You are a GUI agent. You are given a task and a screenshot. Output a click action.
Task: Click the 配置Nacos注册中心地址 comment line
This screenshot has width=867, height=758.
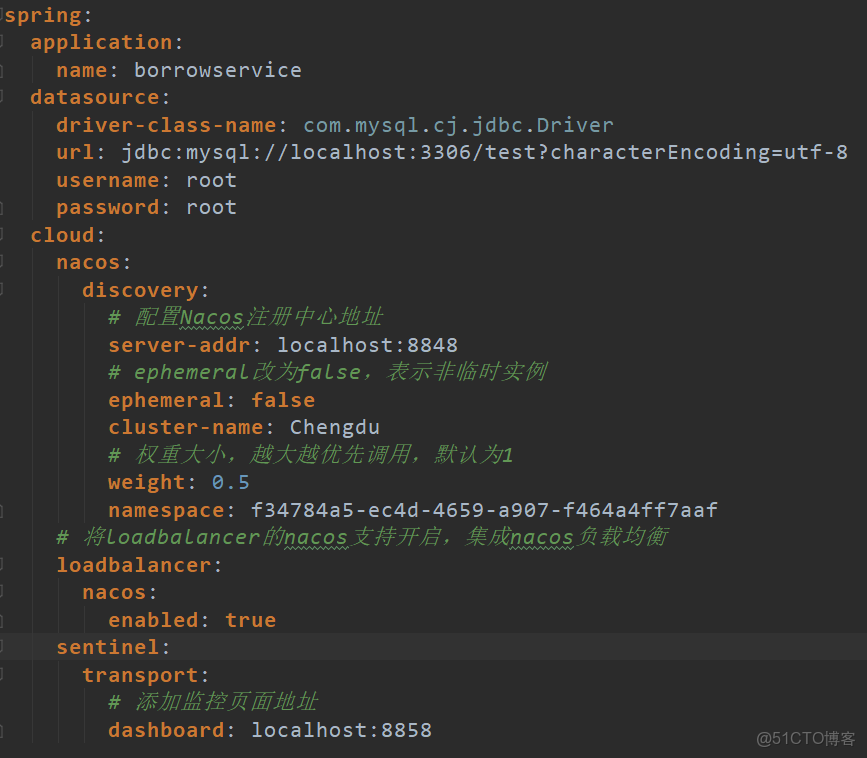pos(243,317)
